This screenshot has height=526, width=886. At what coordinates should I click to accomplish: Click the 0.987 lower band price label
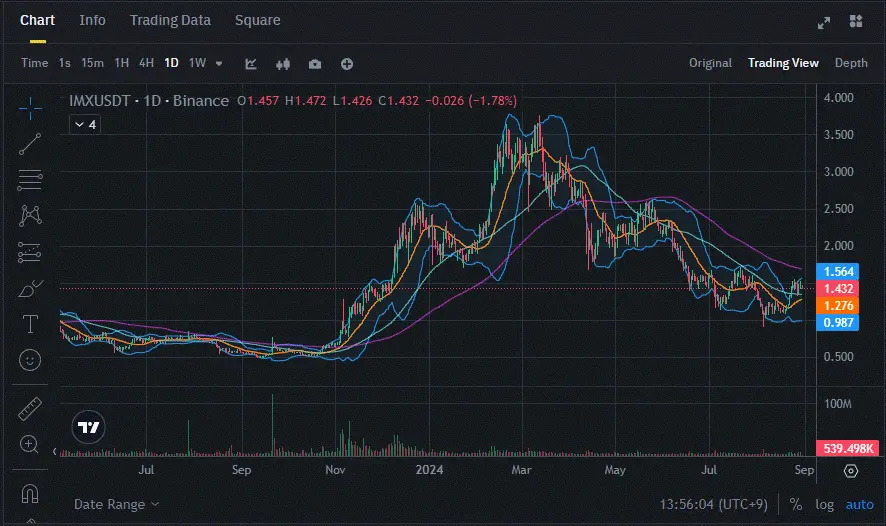point(838,323)
